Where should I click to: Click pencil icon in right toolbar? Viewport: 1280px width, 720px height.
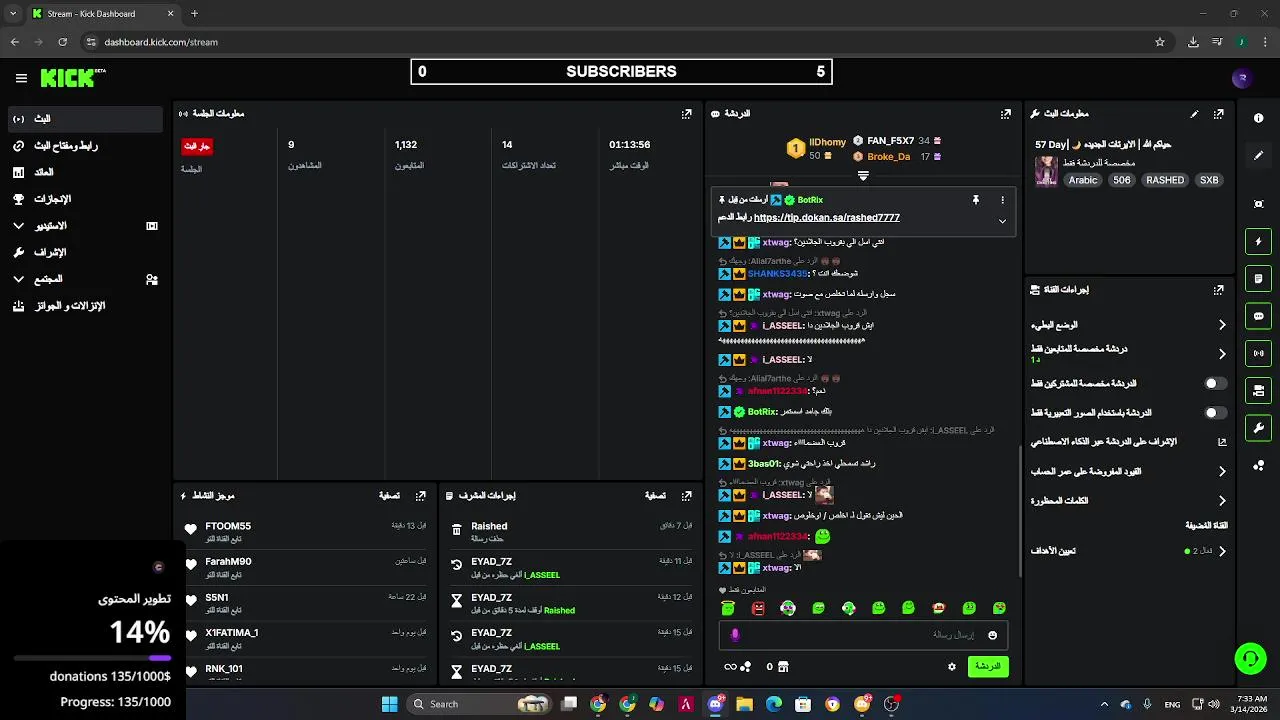[x=1258, y=155]
